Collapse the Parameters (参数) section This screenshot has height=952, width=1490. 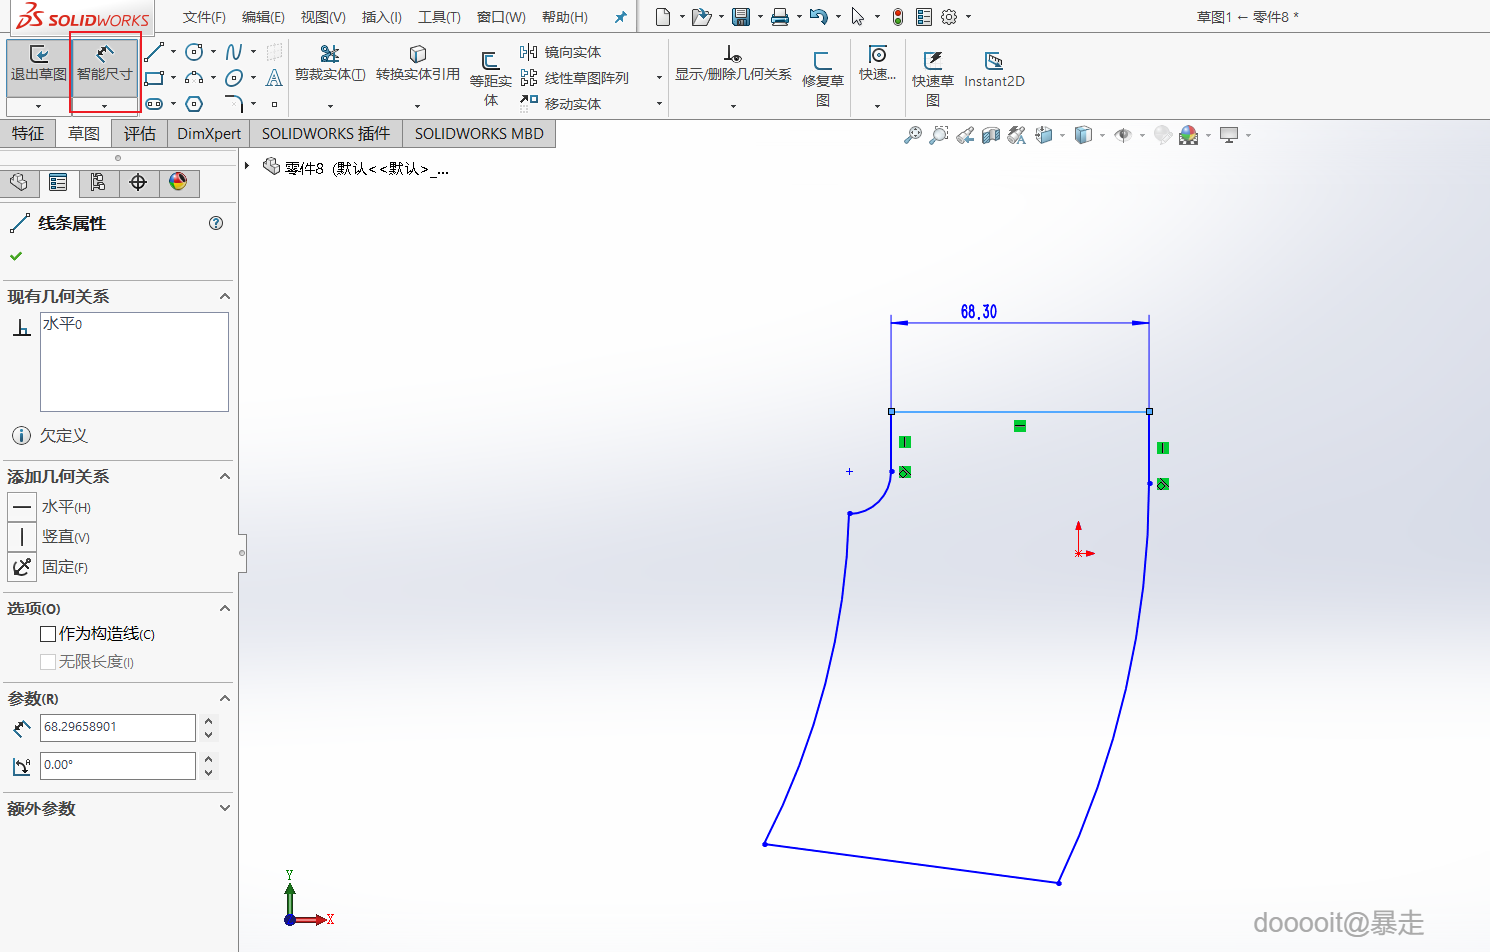[x=225, y=698]
